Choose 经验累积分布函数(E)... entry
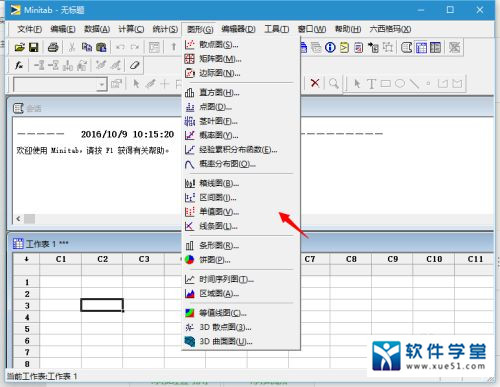The height and width of the screenshot is (387, 500). pyautogui.click(x=241, y=150)
